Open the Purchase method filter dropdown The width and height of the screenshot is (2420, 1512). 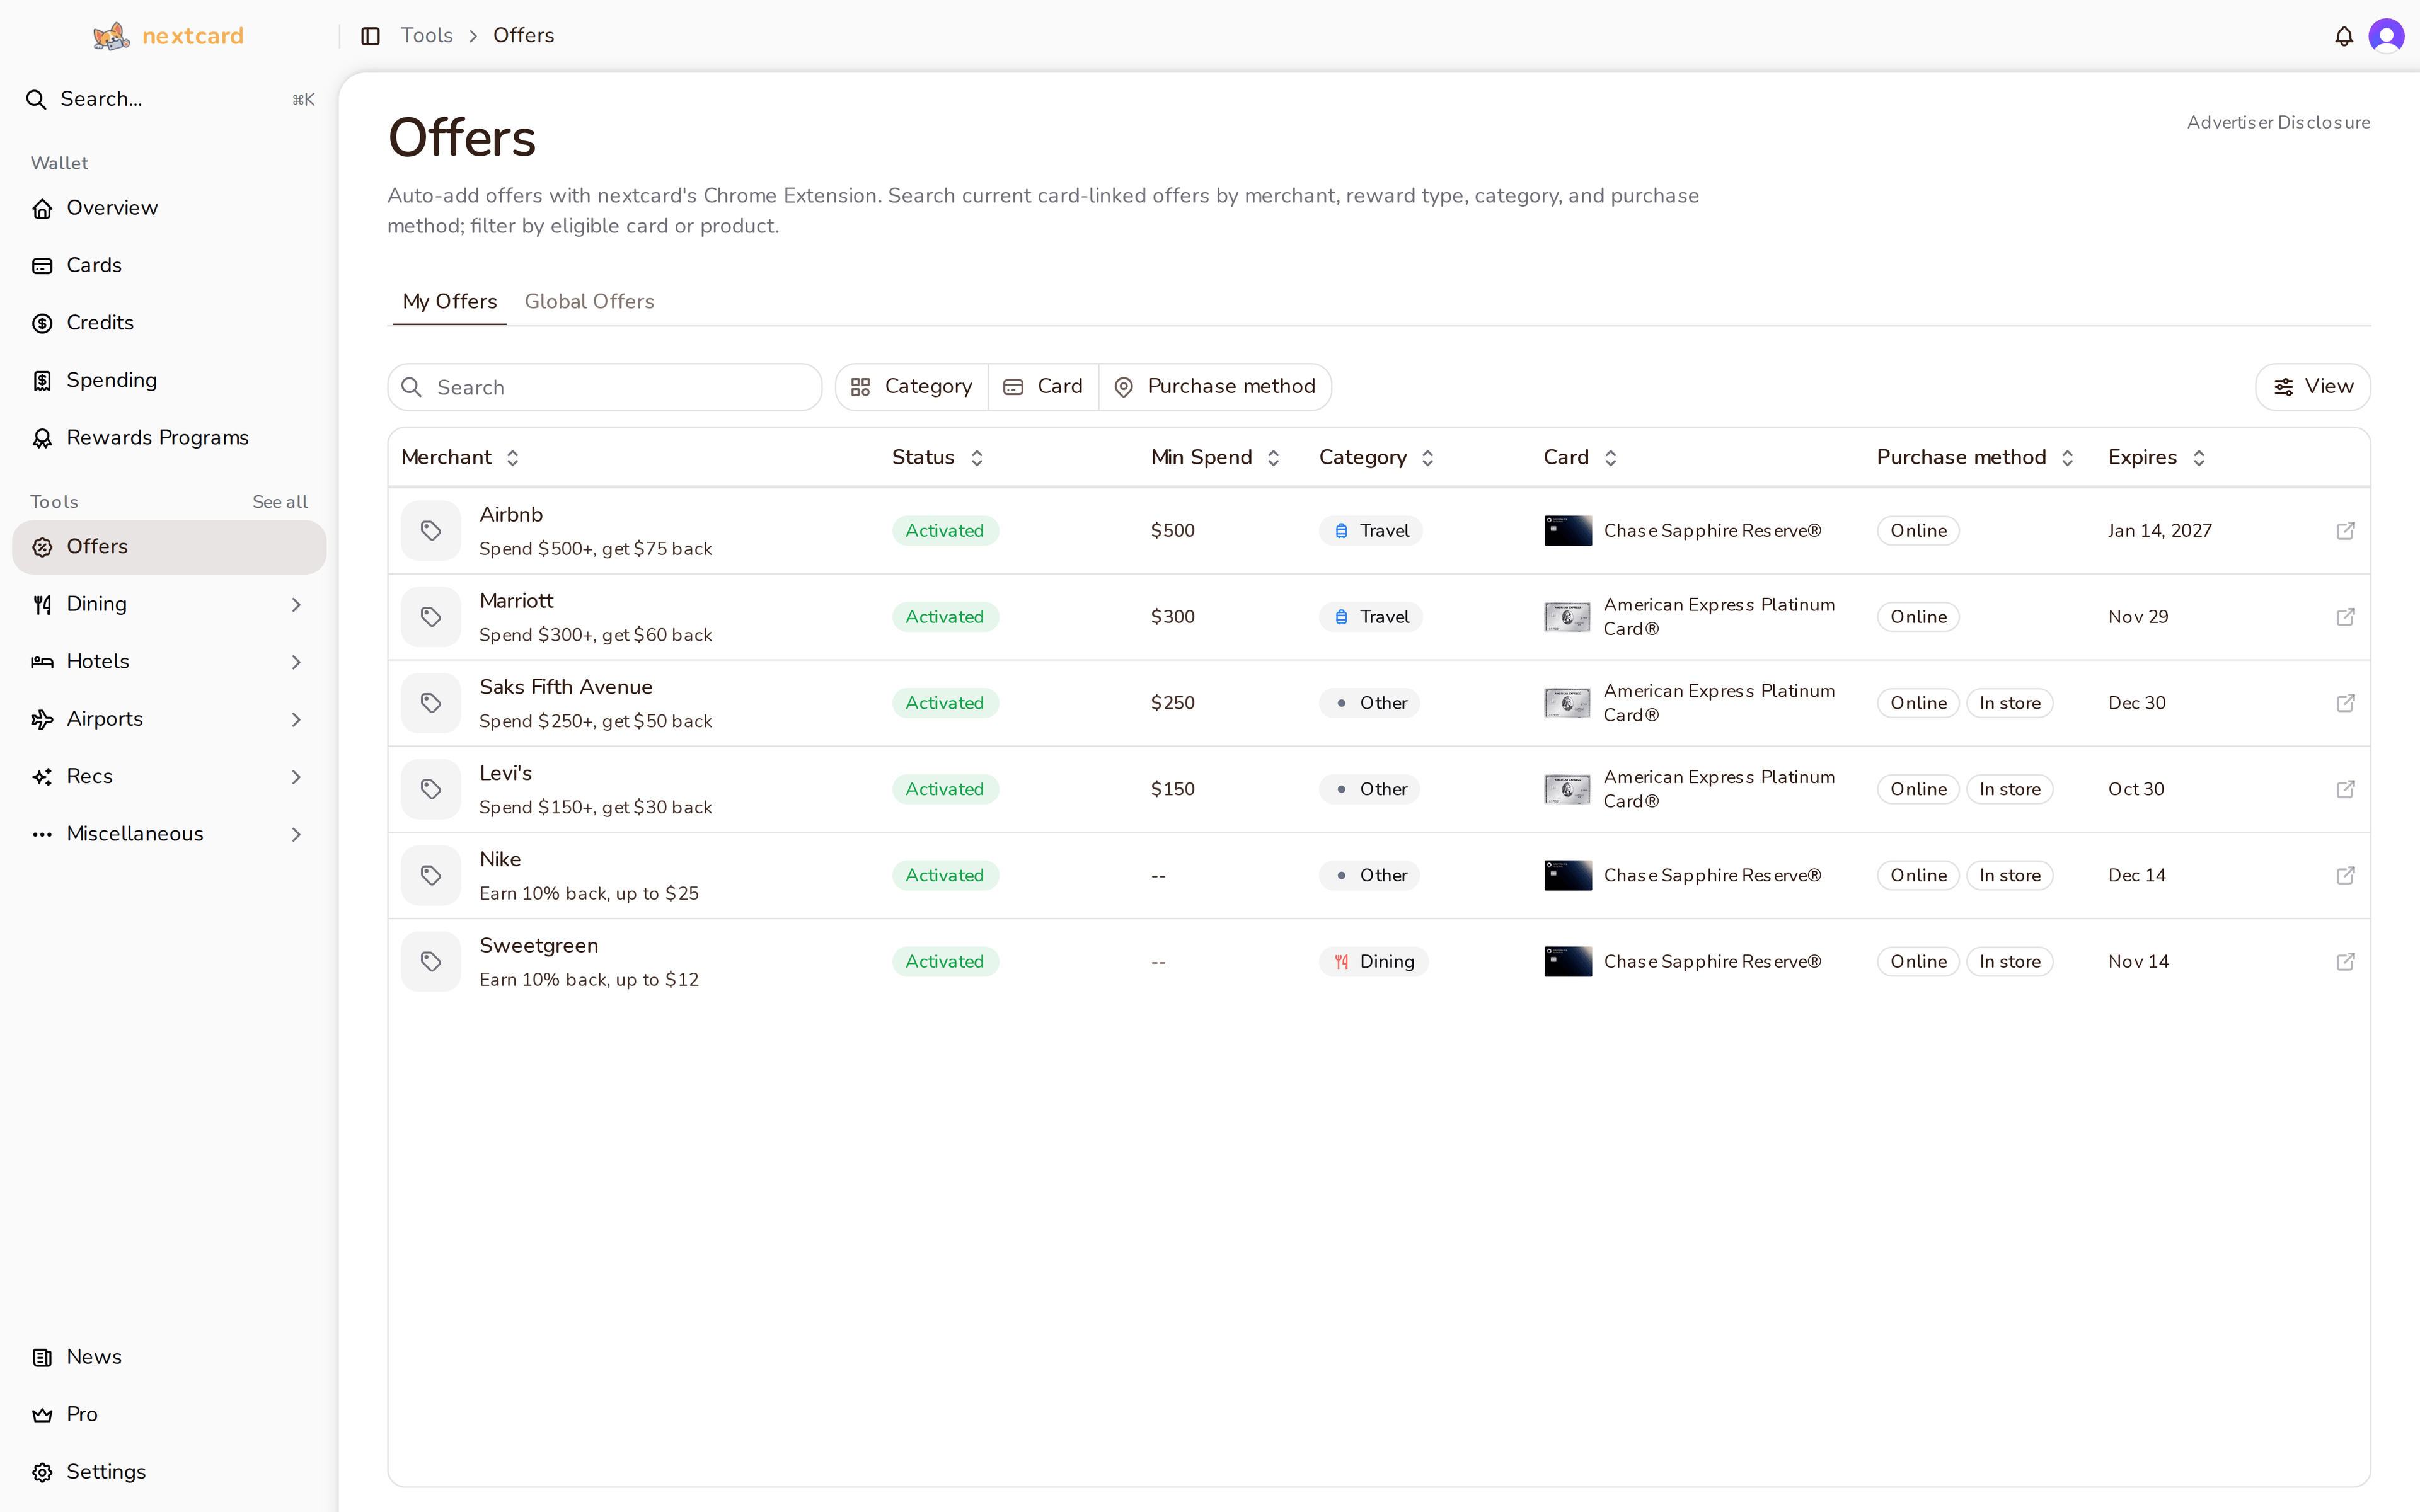click(x=1215, y=387)
